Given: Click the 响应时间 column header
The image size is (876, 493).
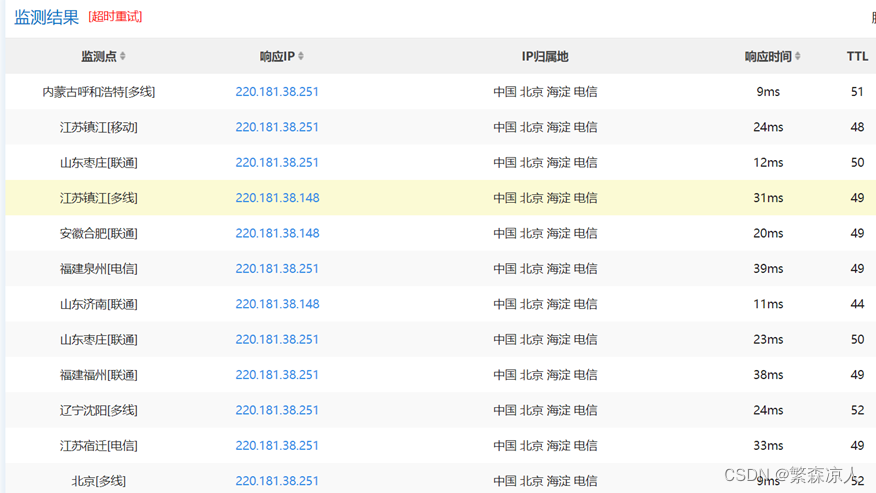Looking at the screenshot, I should (x=768, y=56).
